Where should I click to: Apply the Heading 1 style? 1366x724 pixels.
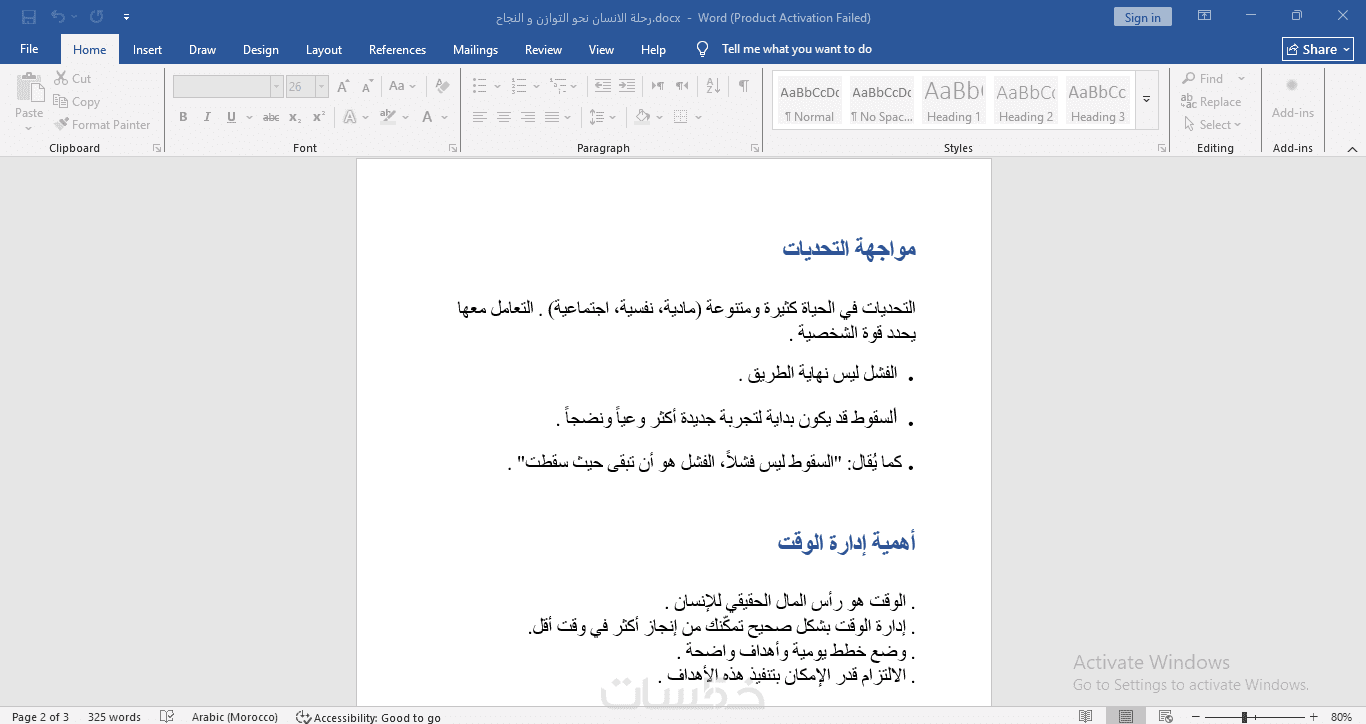[x=954, y=100]
